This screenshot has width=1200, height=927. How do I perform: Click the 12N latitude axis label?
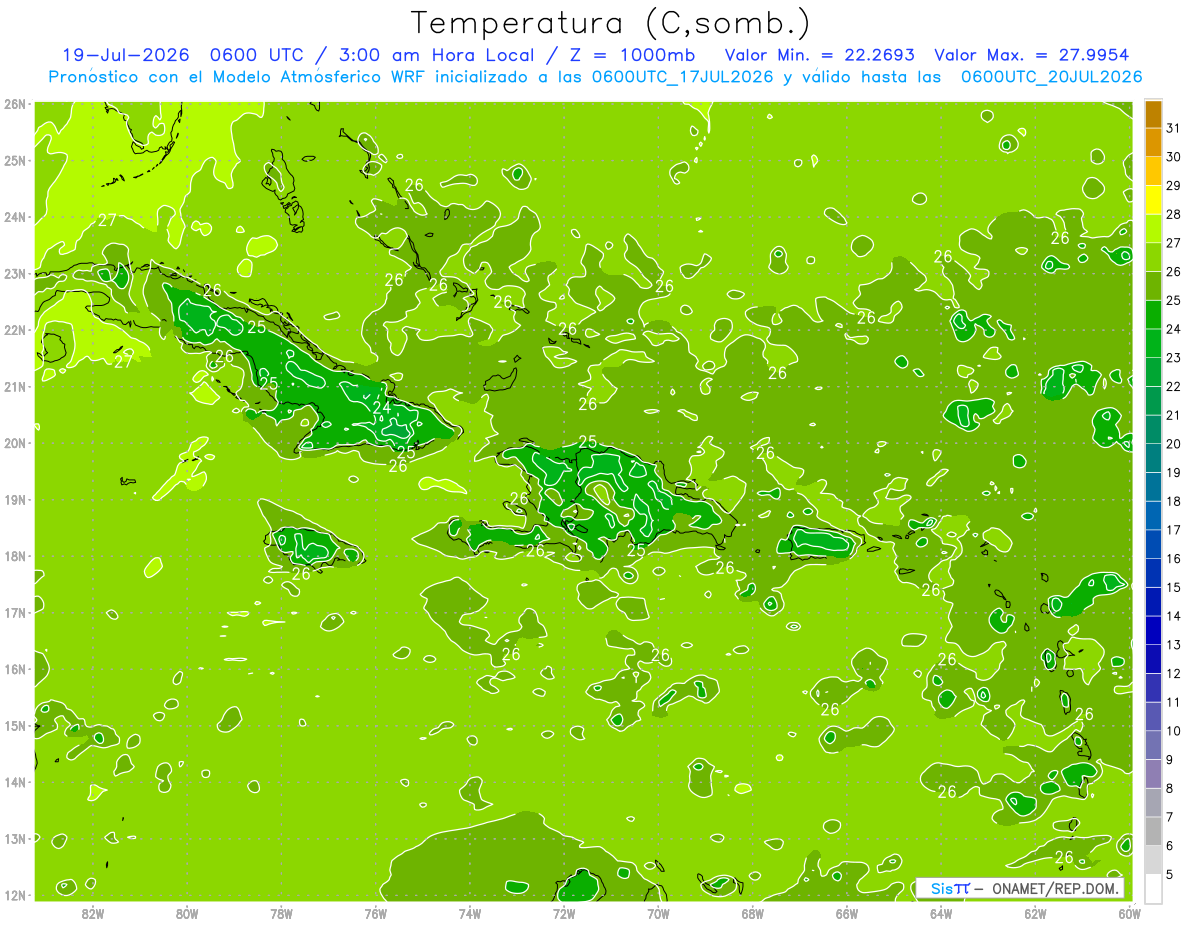pos(14,895)
